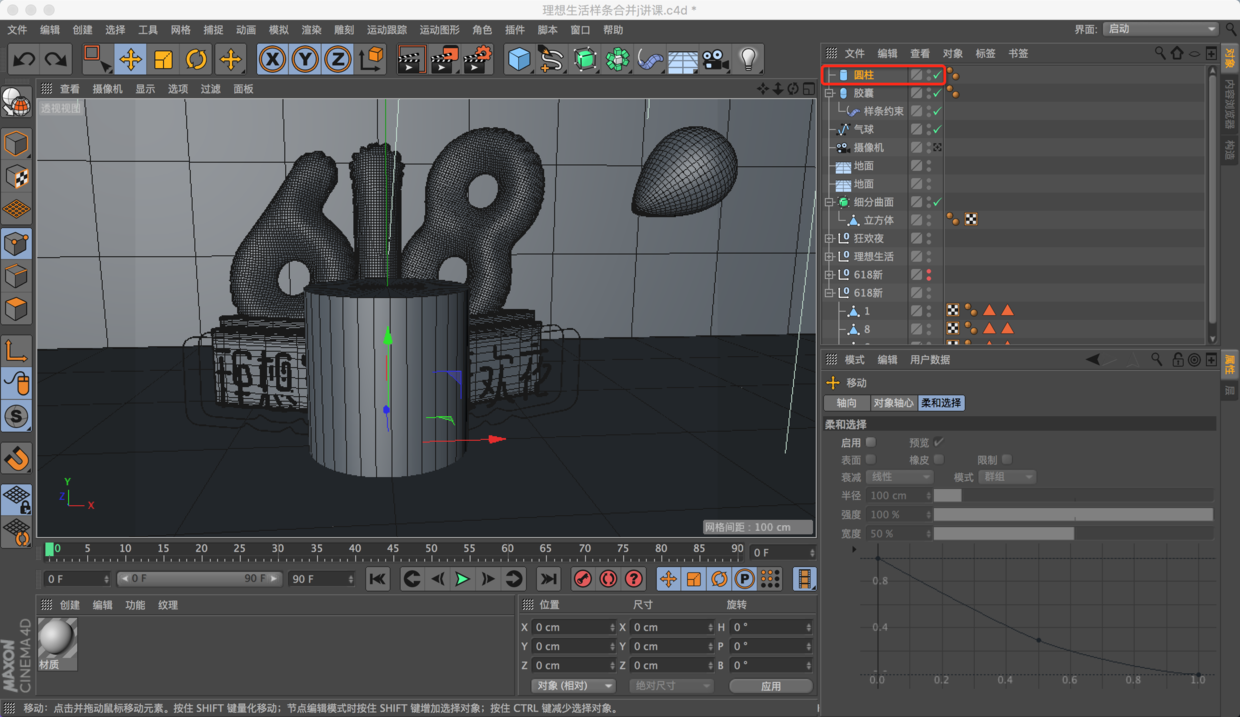Toggle the 预览 checkbox

tap(938, 442)
